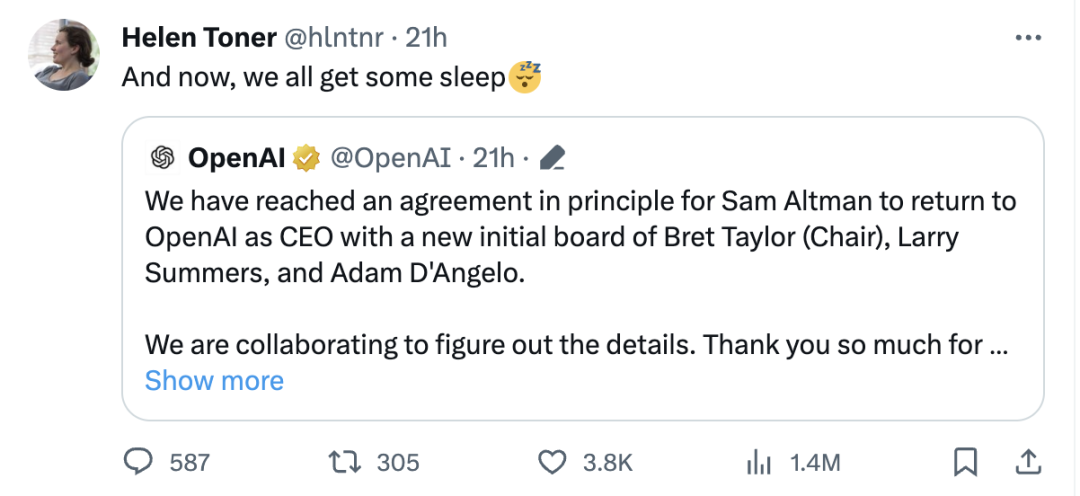
Task: Click OpenAI's gold verified badge
Action: pos(306,157)
